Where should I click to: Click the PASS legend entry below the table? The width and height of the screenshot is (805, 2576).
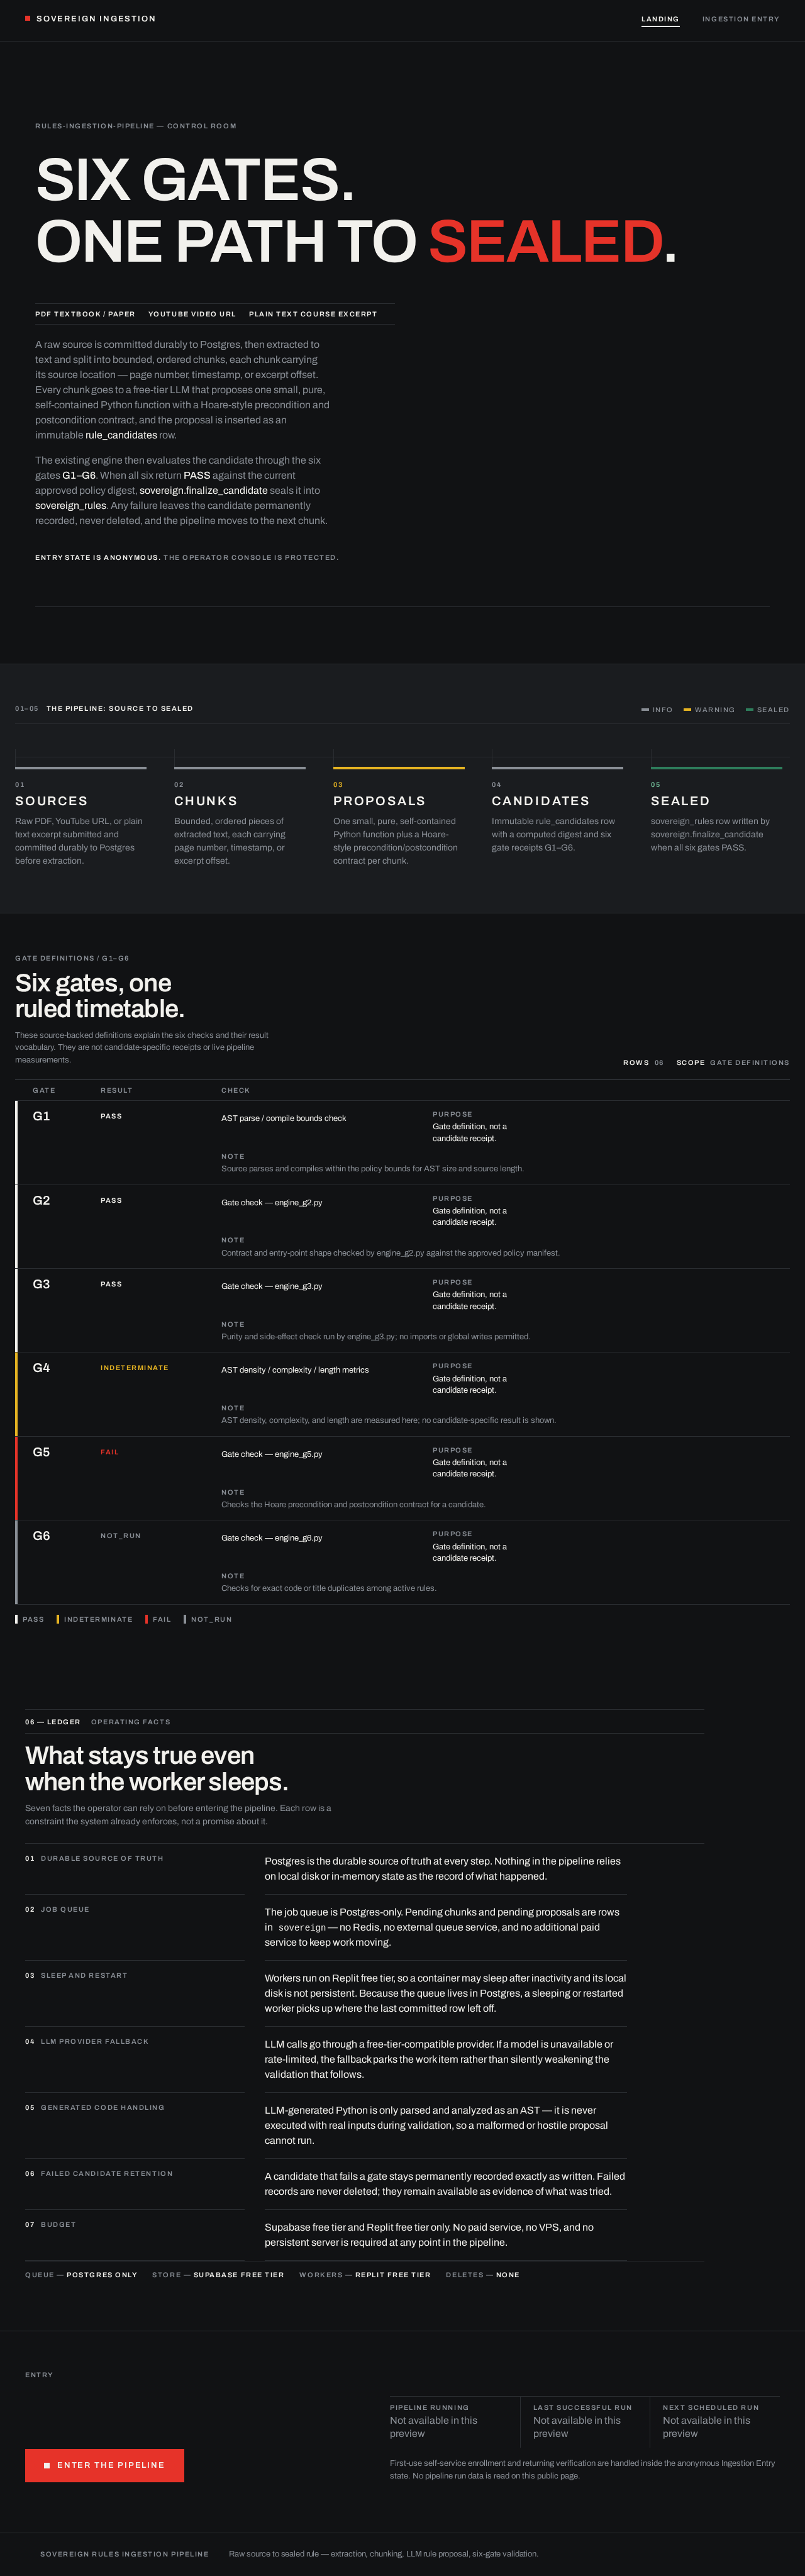(x=30, y=1619)
